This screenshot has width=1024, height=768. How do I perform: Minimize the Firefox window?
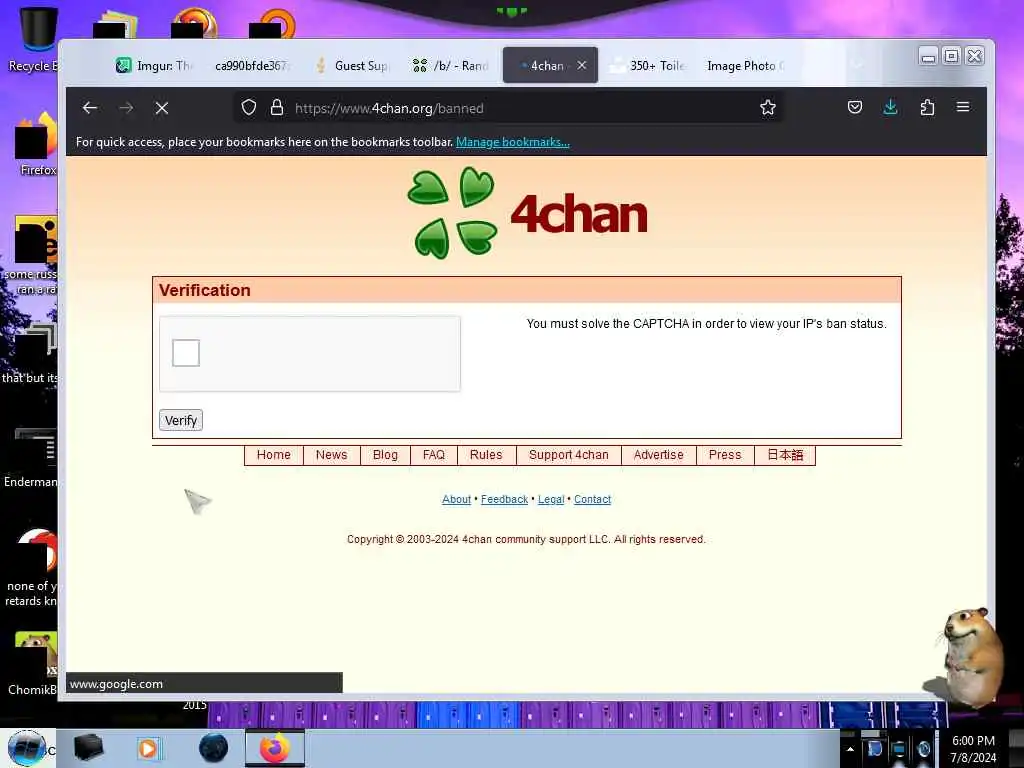coord(928,56)
